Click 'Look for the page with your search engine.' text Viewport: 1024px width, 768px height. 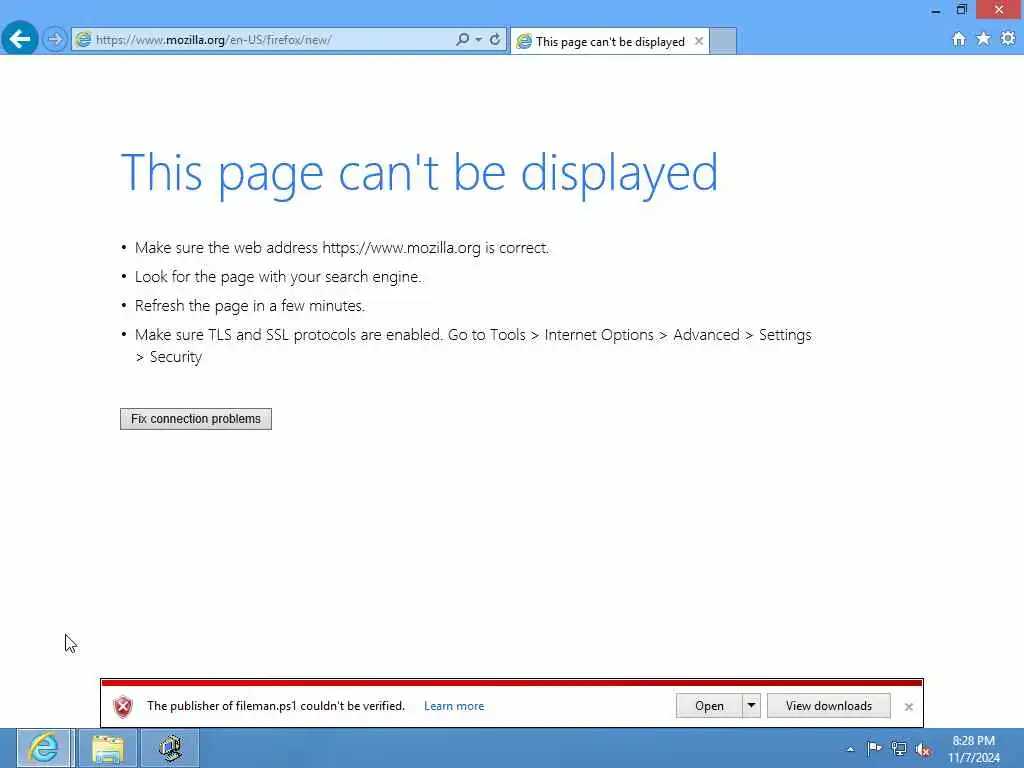click(x=279, y=277)
